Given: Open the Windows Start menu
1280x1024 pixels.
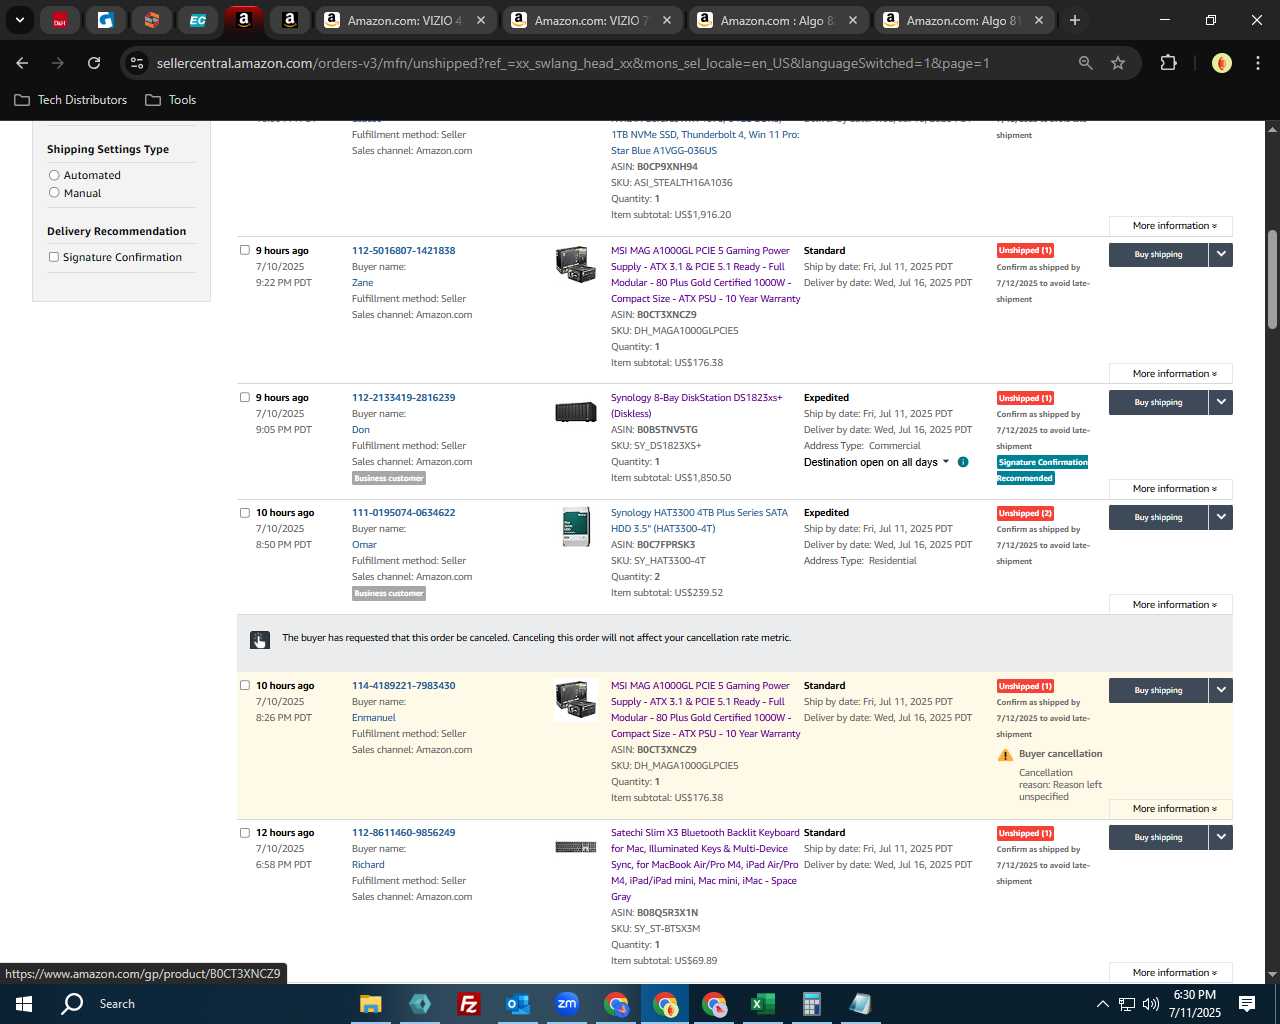Looking at the screenshot, I should pyautogui.click(x=24, y=1004).
